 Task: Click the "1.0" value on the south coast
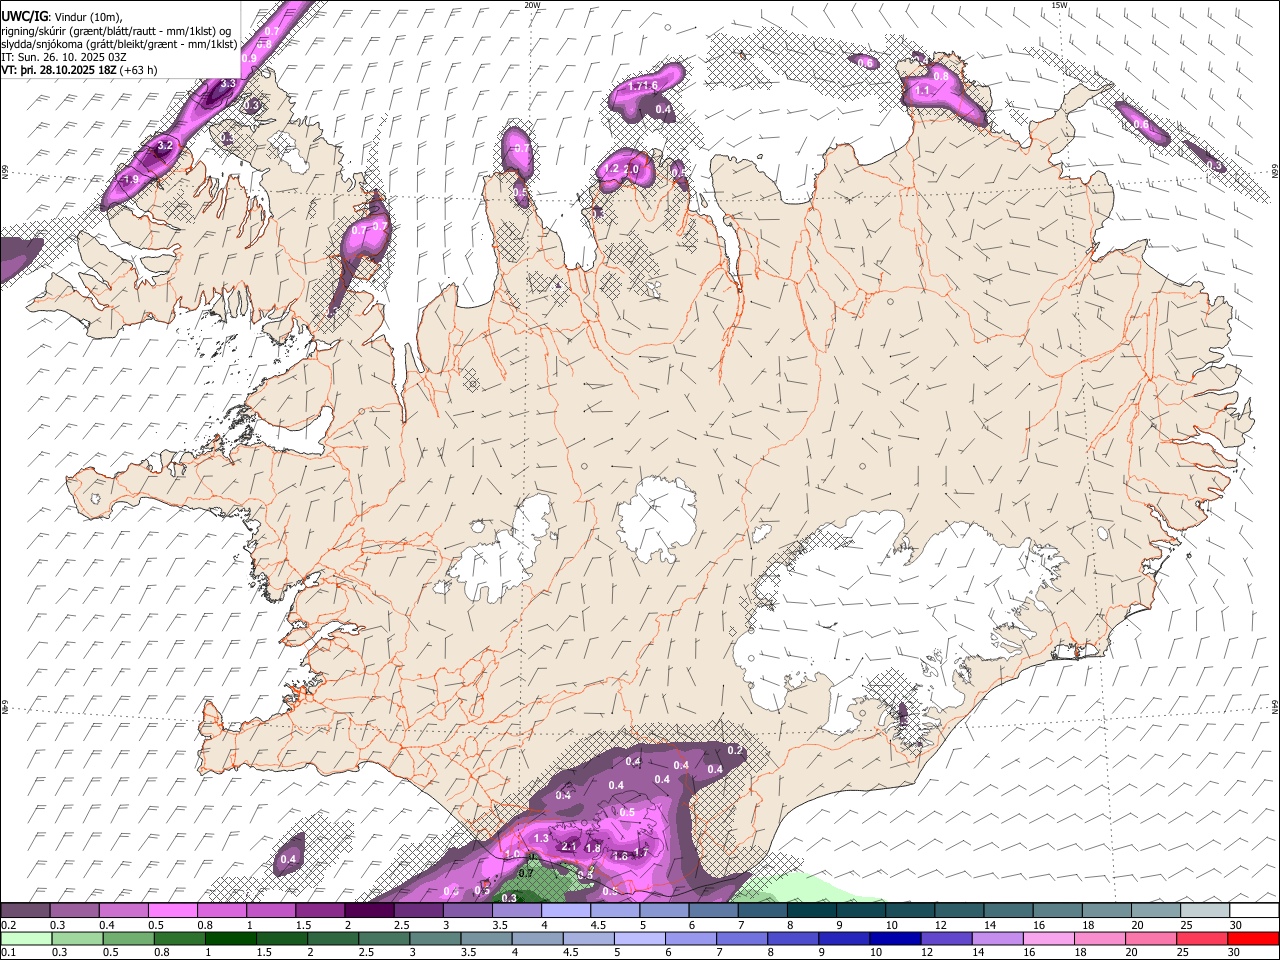pos(513,855)
